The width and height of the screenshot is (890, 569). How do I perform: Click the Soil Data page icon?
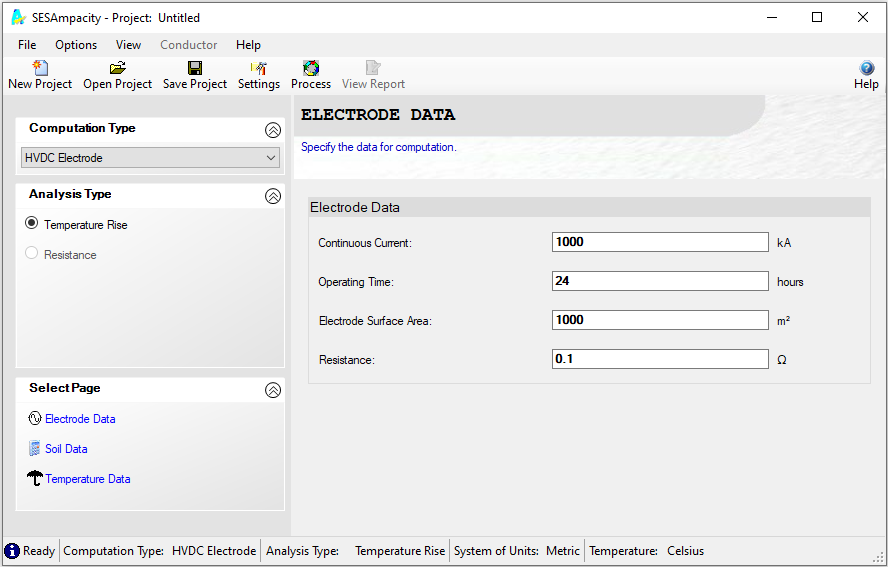tap(35, 449)
